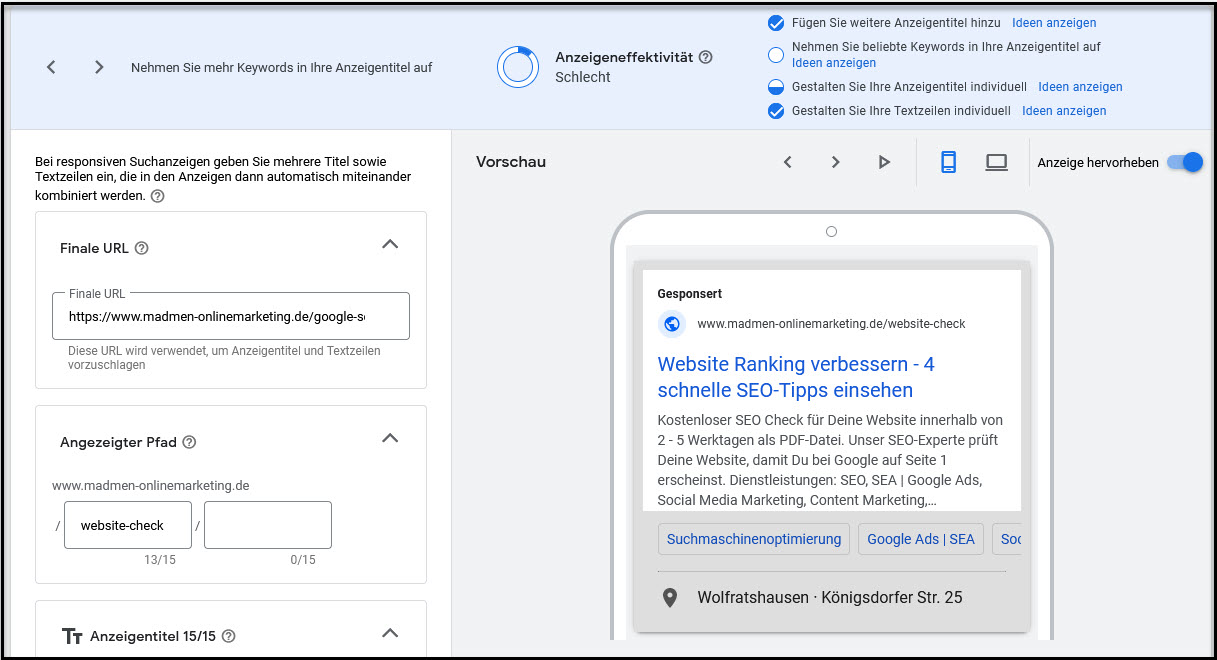Click the ad strength circular indicator
Screen dimensions: 1217x660
[518, 67]
